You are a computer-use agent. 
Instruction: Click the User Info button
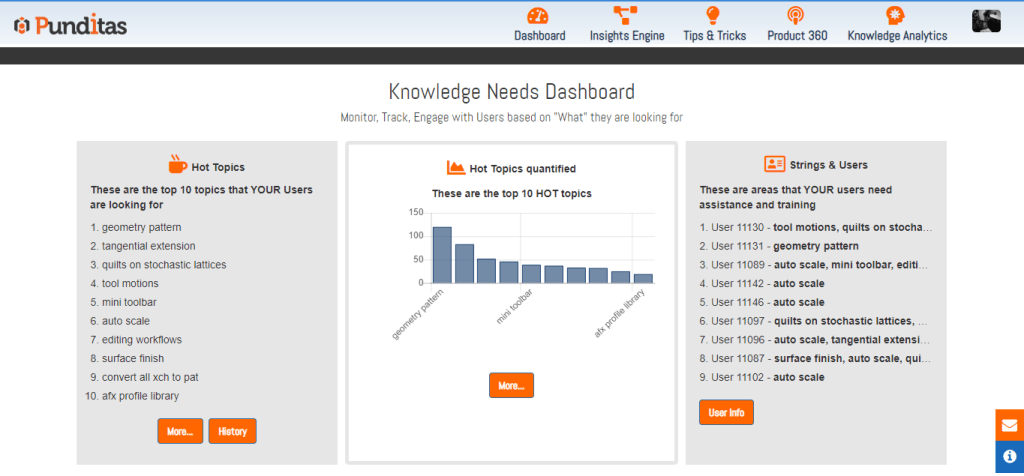tap(726, 412)
